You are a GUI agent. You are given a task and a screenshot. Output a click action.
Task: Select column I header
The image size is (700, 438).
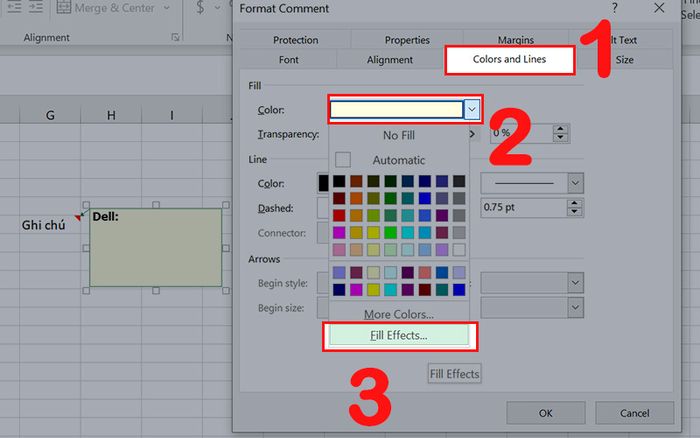[x=172, y=115]
